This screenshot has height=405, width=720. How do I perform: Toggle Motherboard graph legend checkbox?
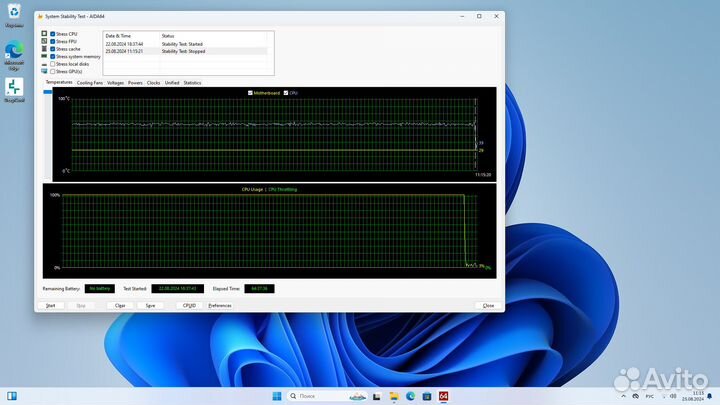pos(250,92)
